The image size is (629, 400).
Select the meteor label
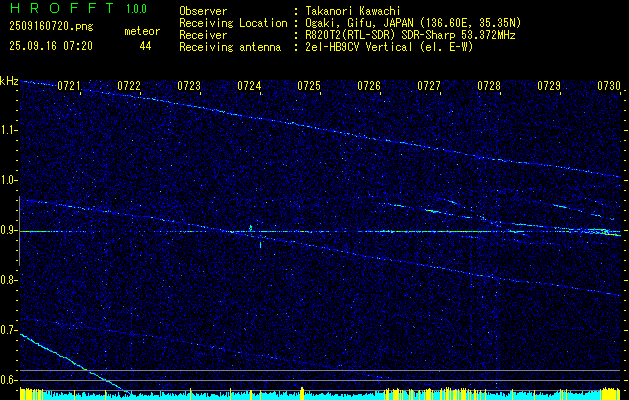[x=142, y=32]
